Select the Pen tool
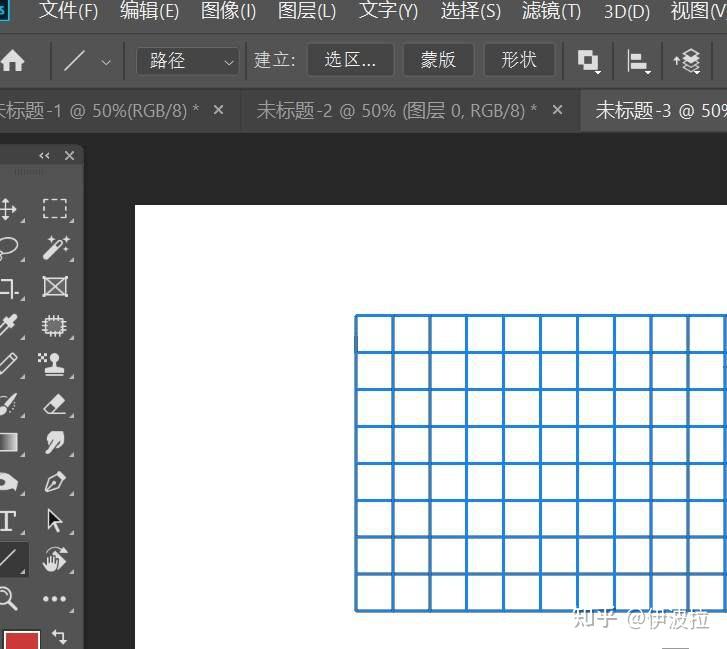Viewport: 727px width, 649px height. (x=55, y=482)
